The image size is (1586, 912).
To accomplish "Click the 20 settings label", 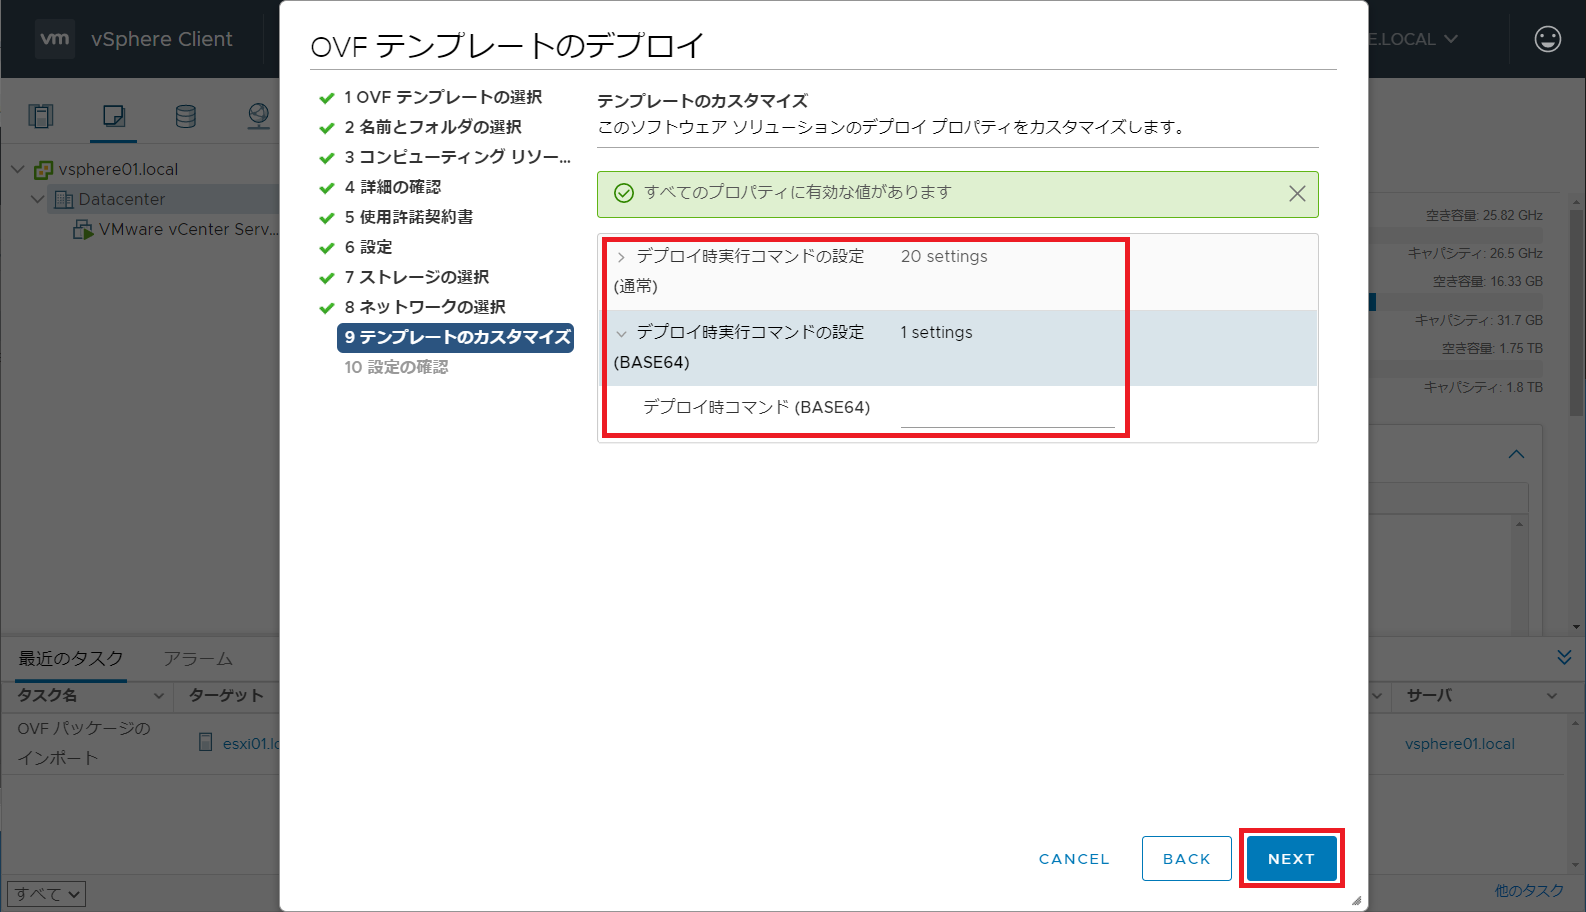I will (944, 256).
